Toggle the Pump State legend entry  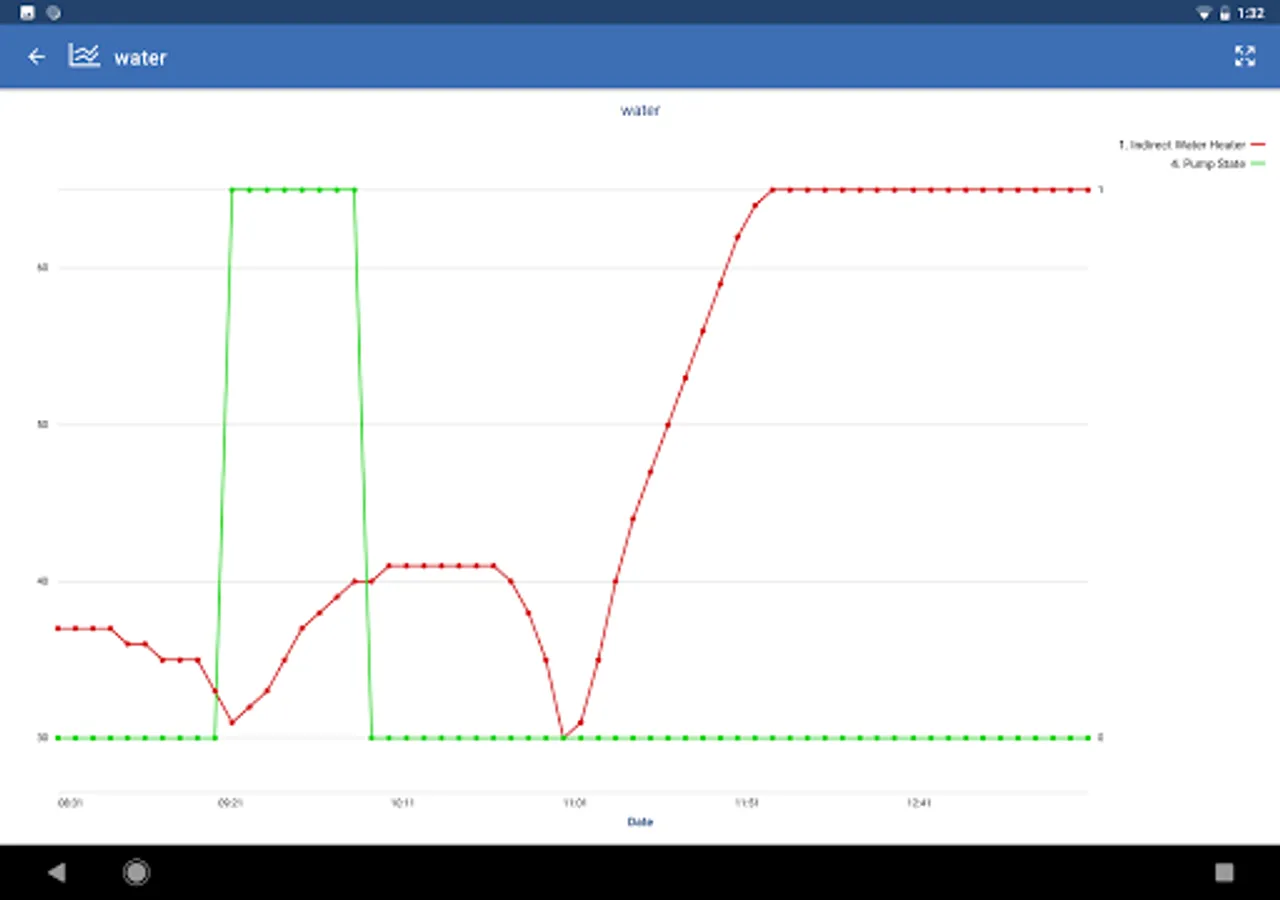[x=1218, y=163]
